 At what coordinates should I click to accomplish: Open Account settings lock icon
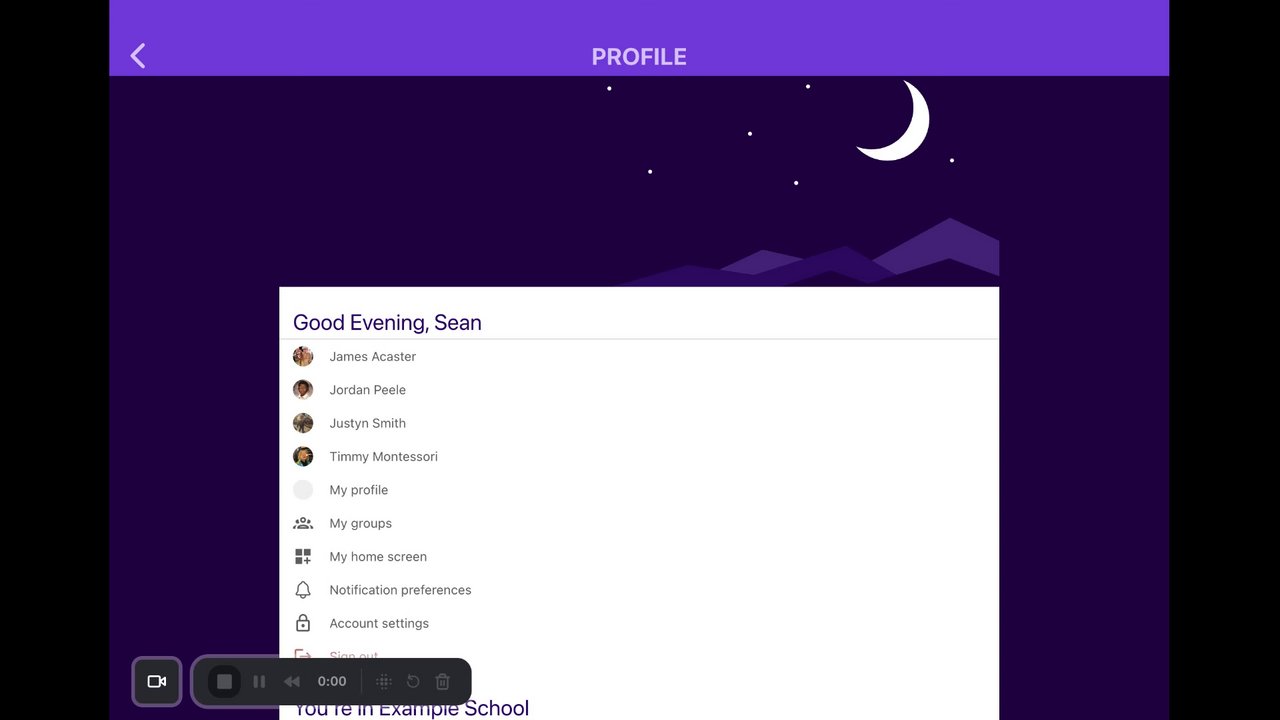point(303,623)
